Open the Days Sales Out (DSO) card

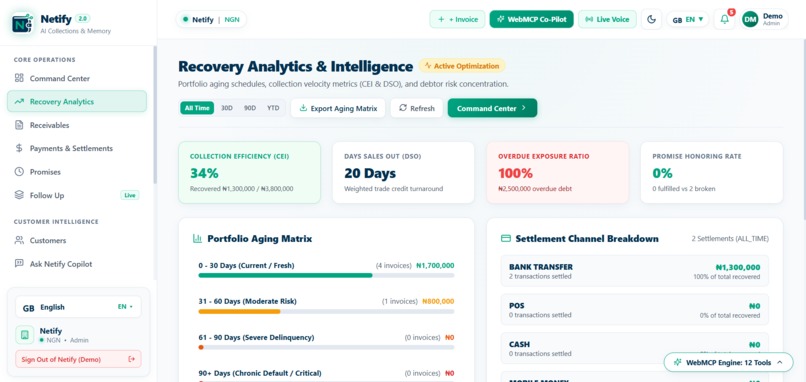tap(403, 172)
